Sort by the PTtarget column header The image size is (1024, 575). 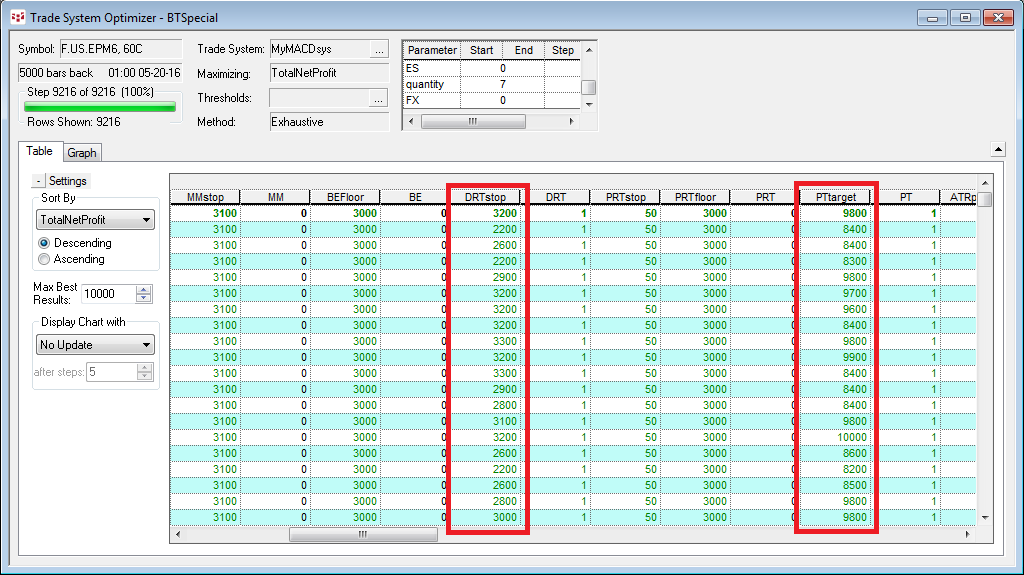[836, 197]
